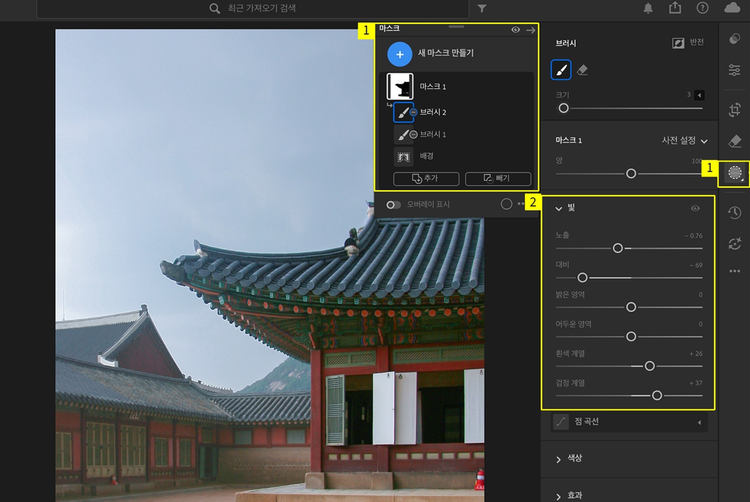The height and width of the screenshot is (502, 750).
Task: Open the 사전 설정 preset dropdown
Action: [684, 141]
